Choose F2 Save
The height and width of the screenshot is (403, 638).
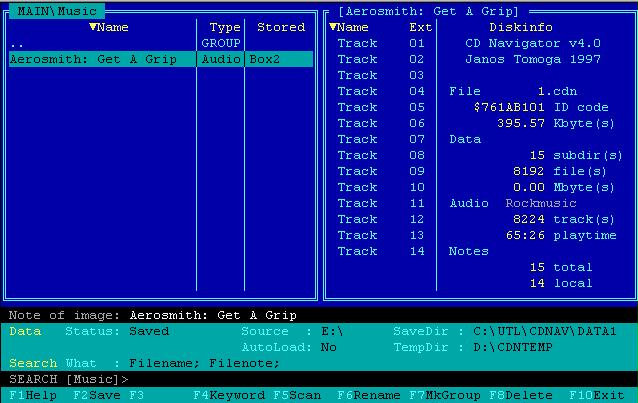(x=97, y=395)
